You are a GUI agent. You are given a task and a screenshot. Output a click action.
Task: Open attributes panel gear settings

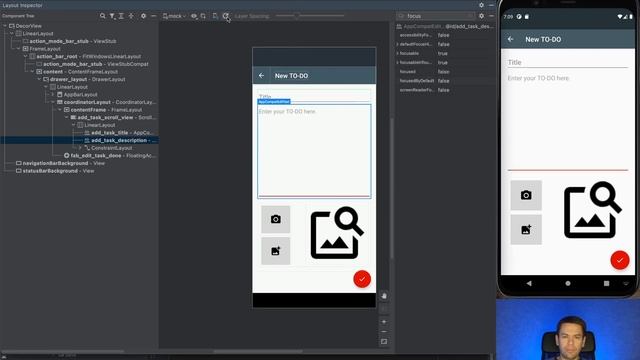[x=482, y=16]
